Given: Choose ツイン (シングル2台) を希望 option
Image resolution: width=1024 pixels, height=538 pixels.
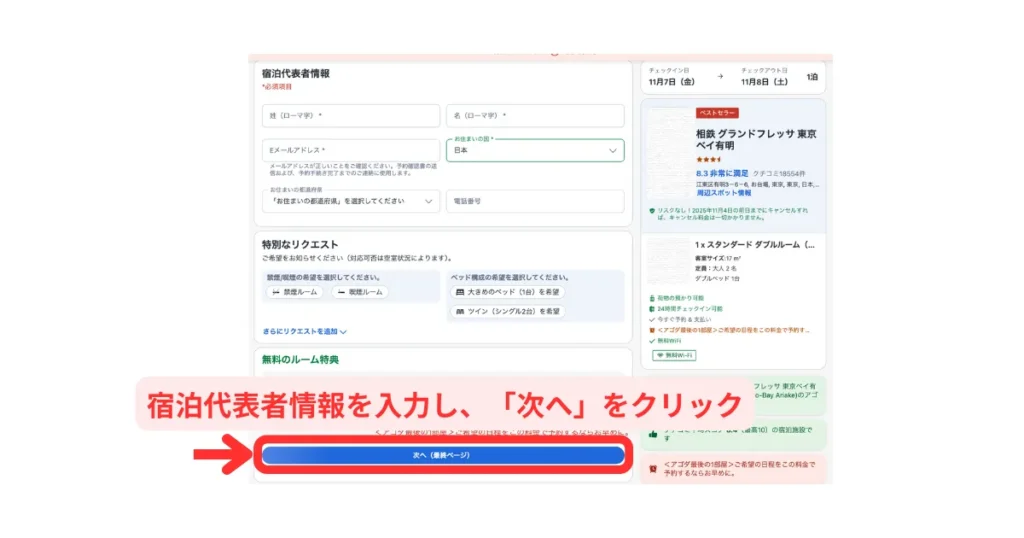Looking at the screenshot, I should (x=508, y=312).
